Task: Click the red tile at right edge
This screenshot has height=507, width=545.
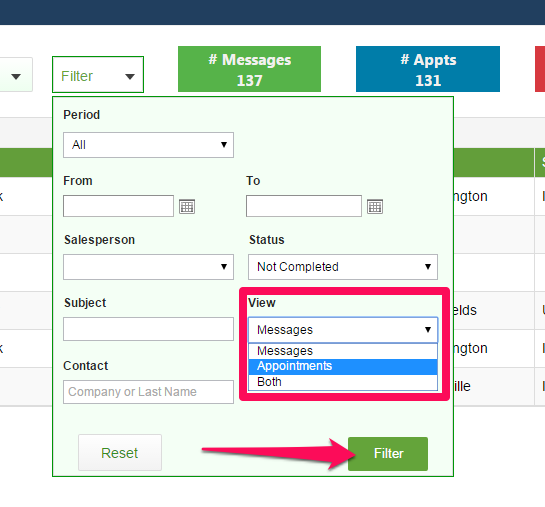Action: [540, 69]
